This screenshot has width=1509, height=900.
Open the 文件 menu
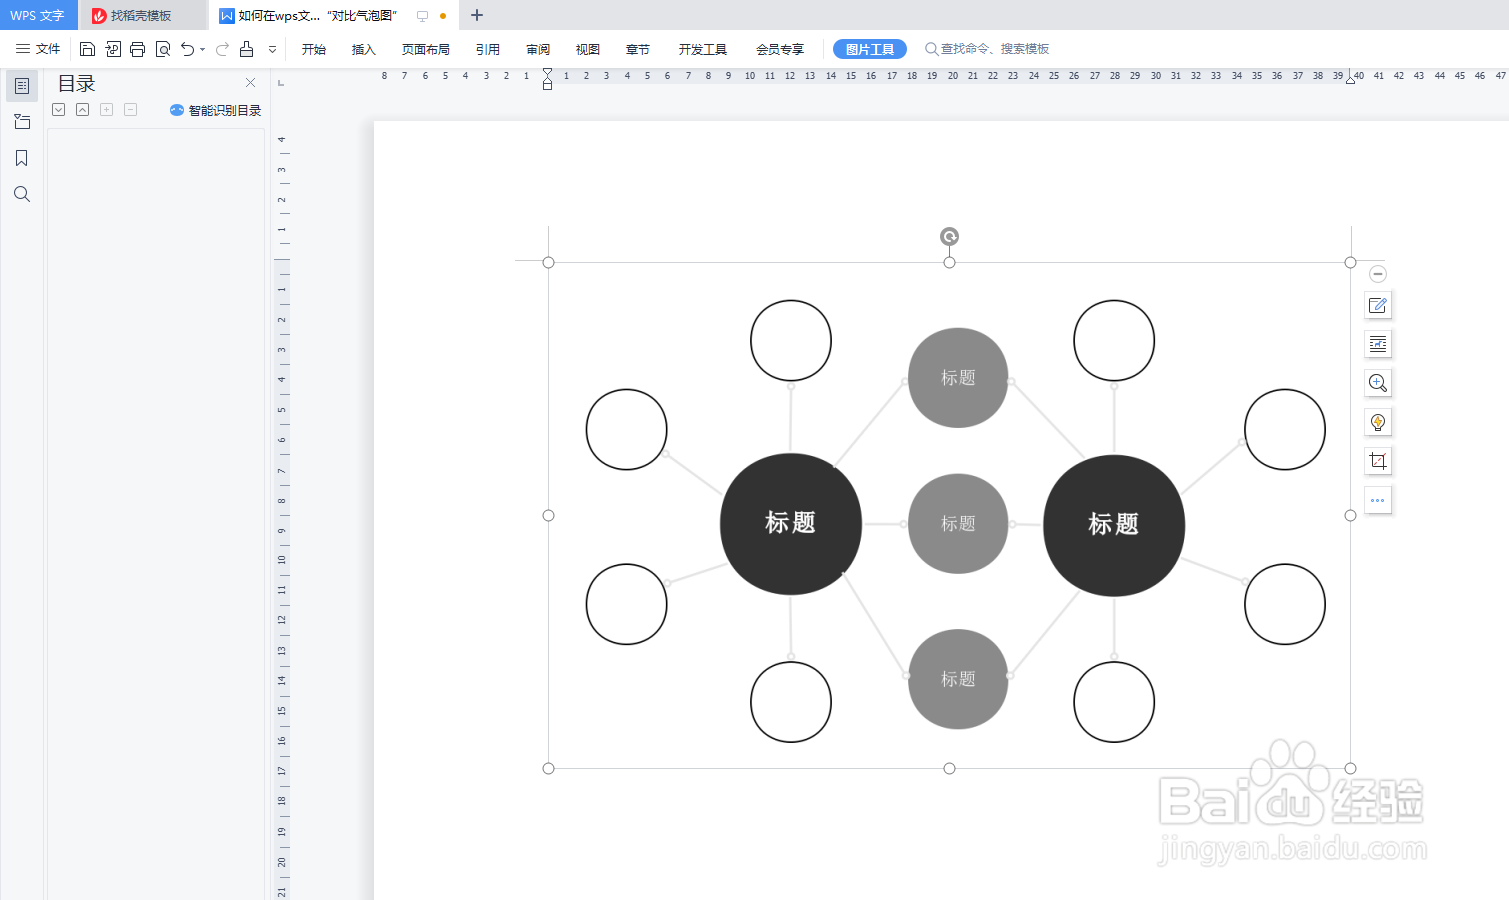point(38,49)
